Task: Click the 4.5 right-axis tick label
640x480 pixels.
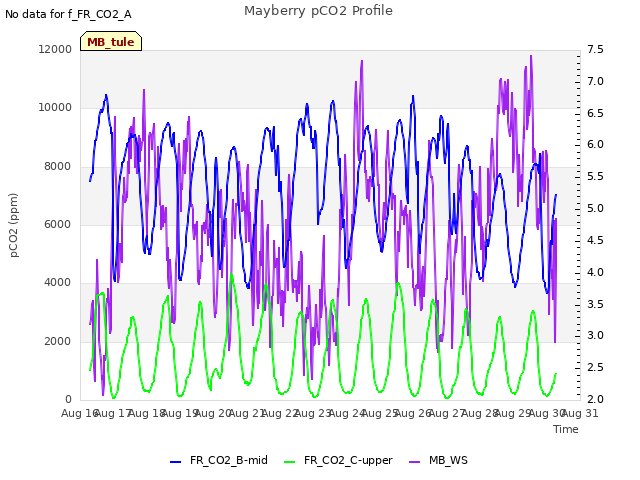Action: 596,240
